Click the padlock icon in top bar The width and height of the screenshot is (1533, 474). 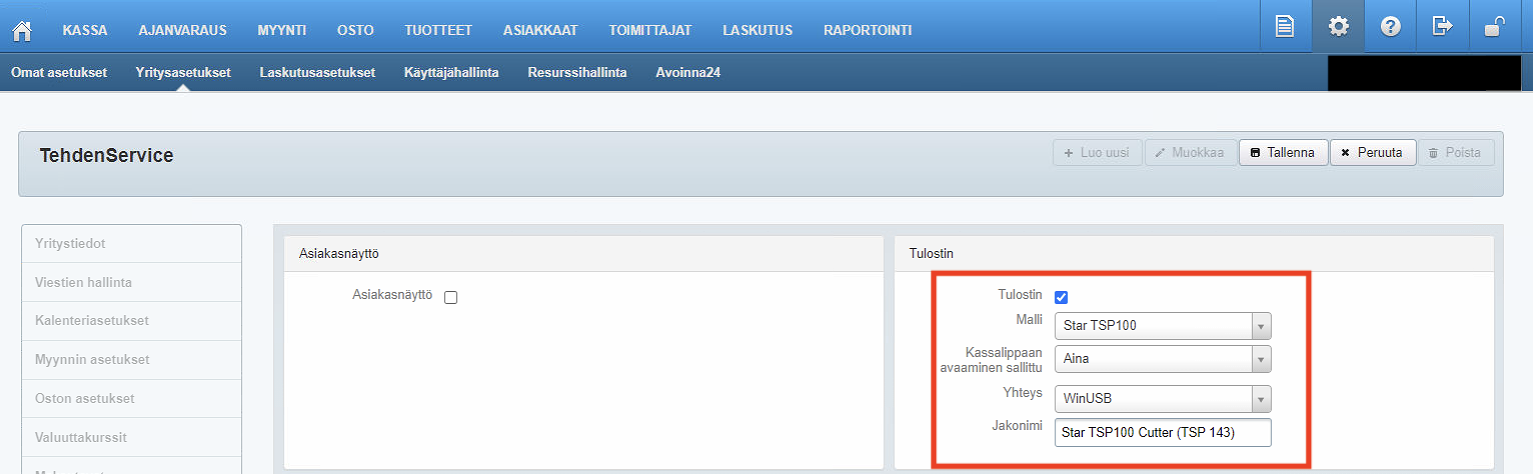tap(1494, 27)
